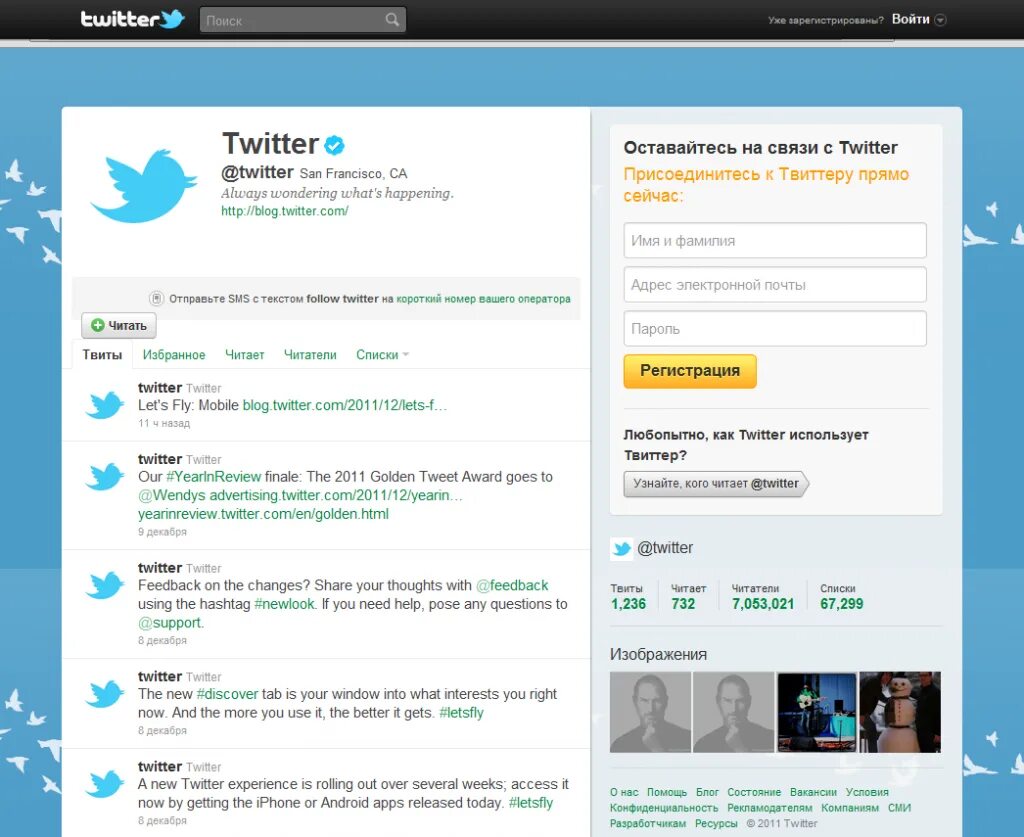The width and height of the screenshot is (1024, 837).
Task: Open yearinreview.twitter.com/en/golden.html link
Action: (x=263, y=514)
